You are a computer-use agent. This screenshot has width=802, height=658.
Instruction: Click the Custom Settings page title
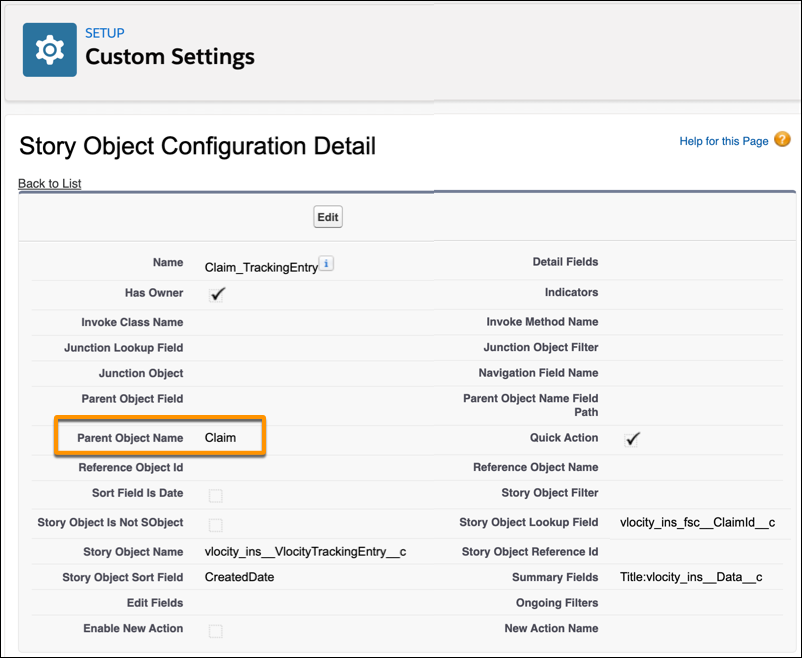pos(170,57)
